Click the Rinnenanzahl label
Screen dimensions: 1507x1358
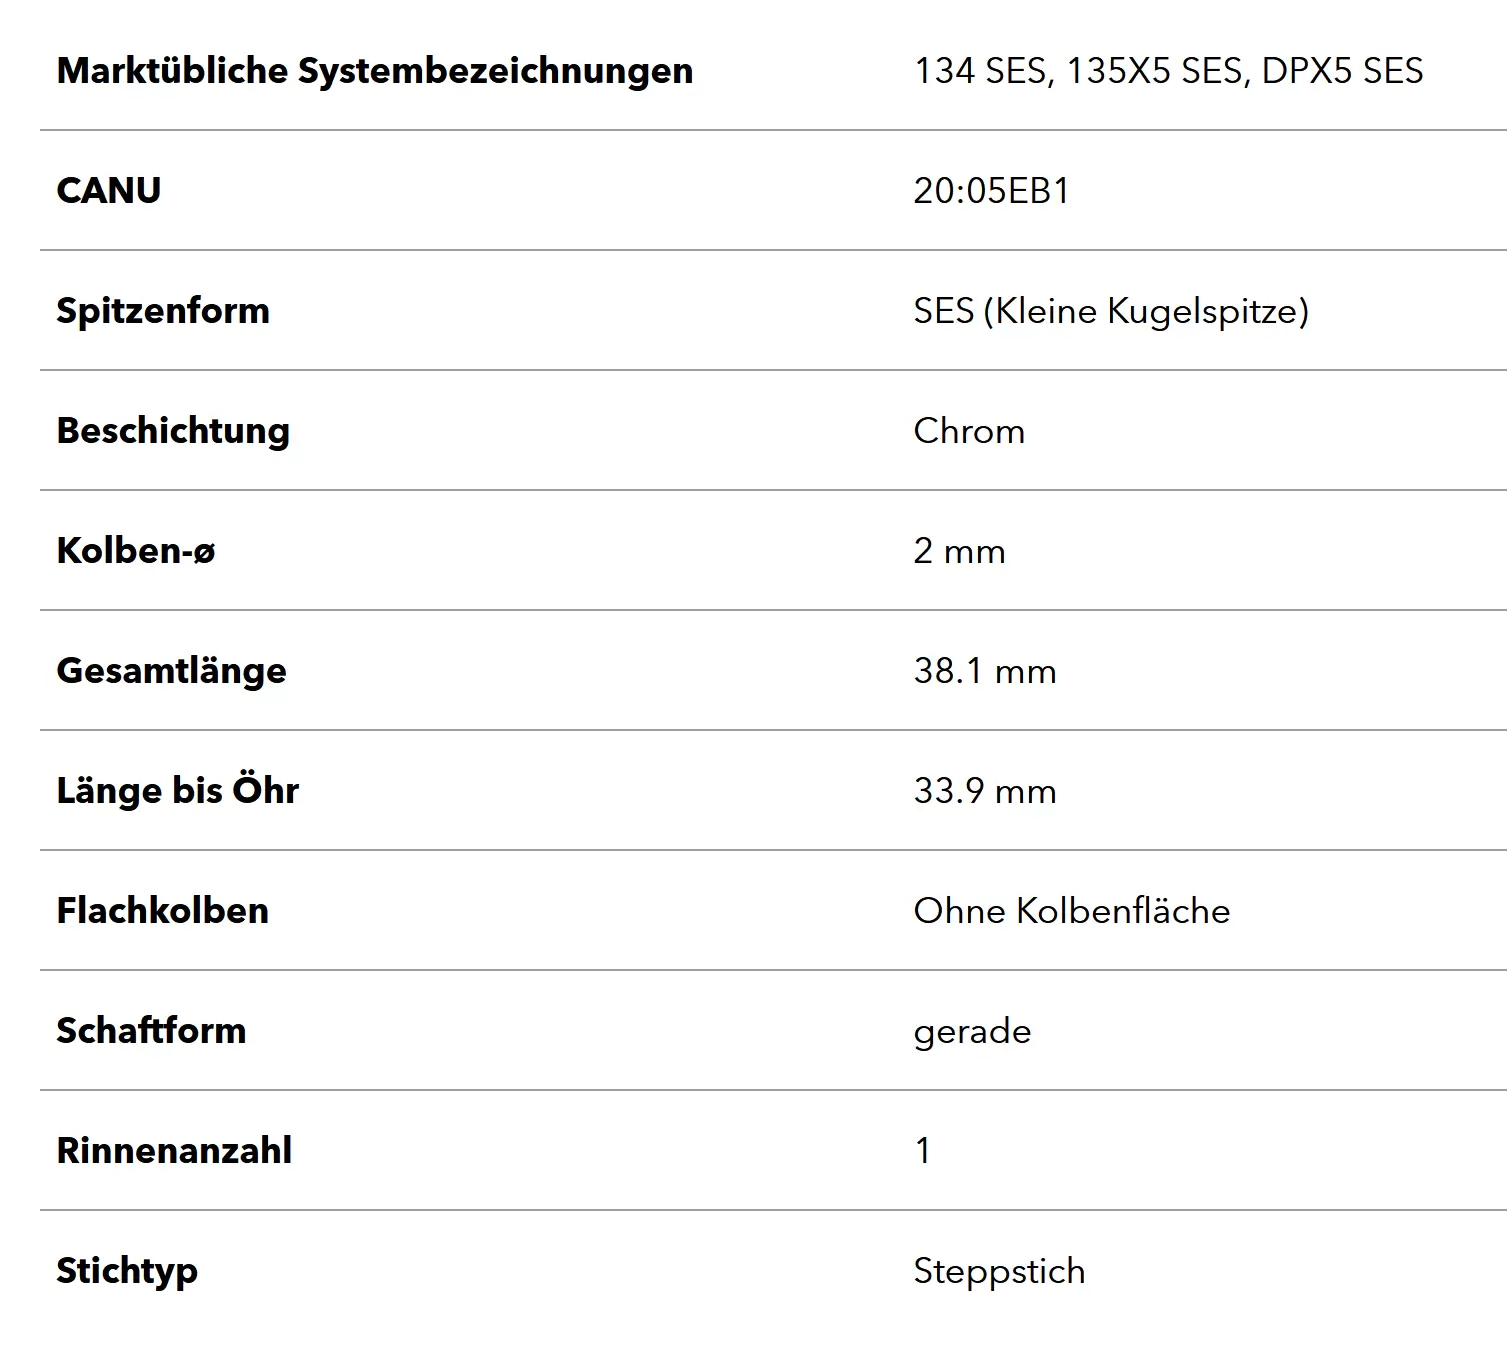(174, 1151)
